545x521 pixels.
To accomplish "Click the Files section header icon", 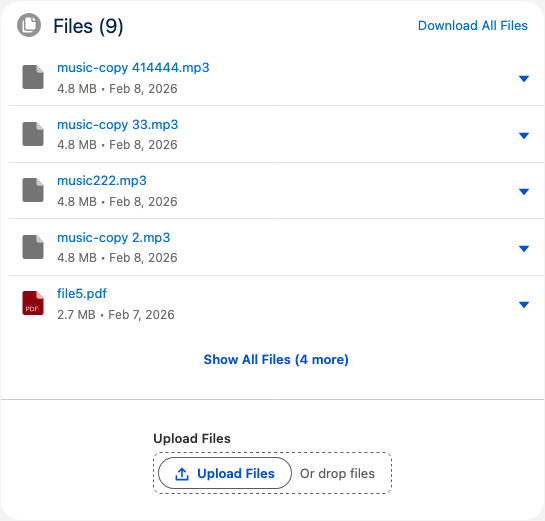I will [29, 25].
